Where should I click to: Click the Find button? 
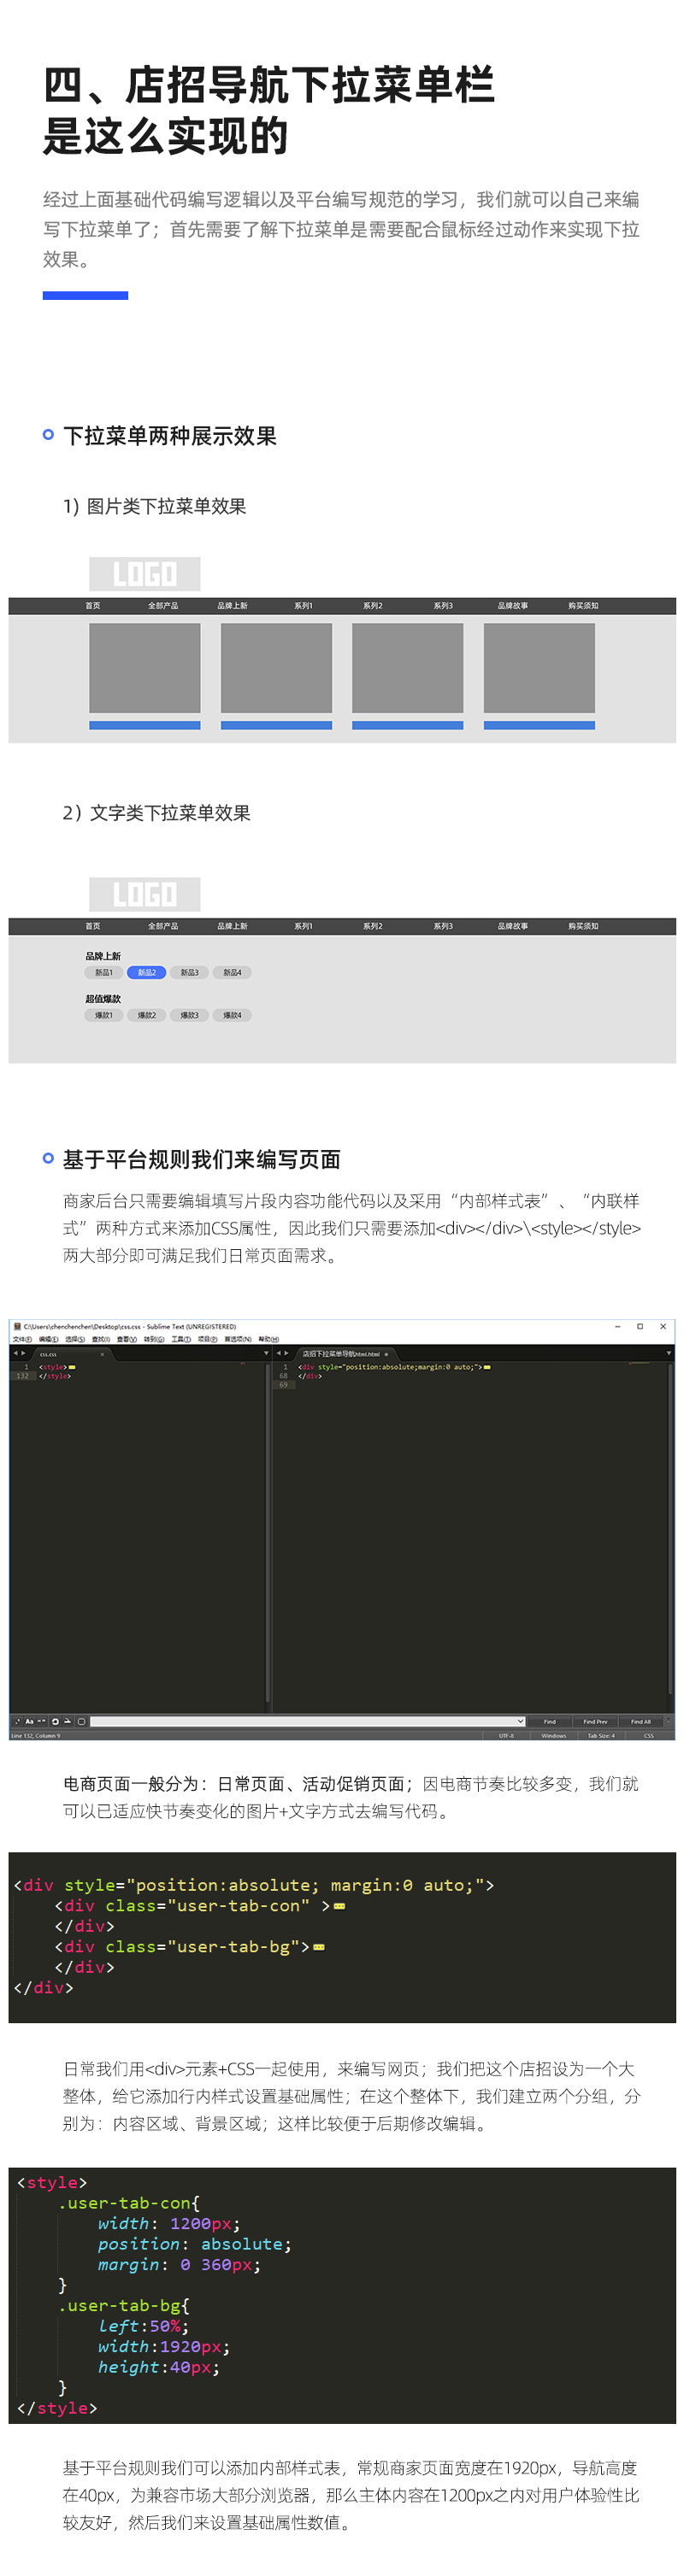coord(550,1721)
